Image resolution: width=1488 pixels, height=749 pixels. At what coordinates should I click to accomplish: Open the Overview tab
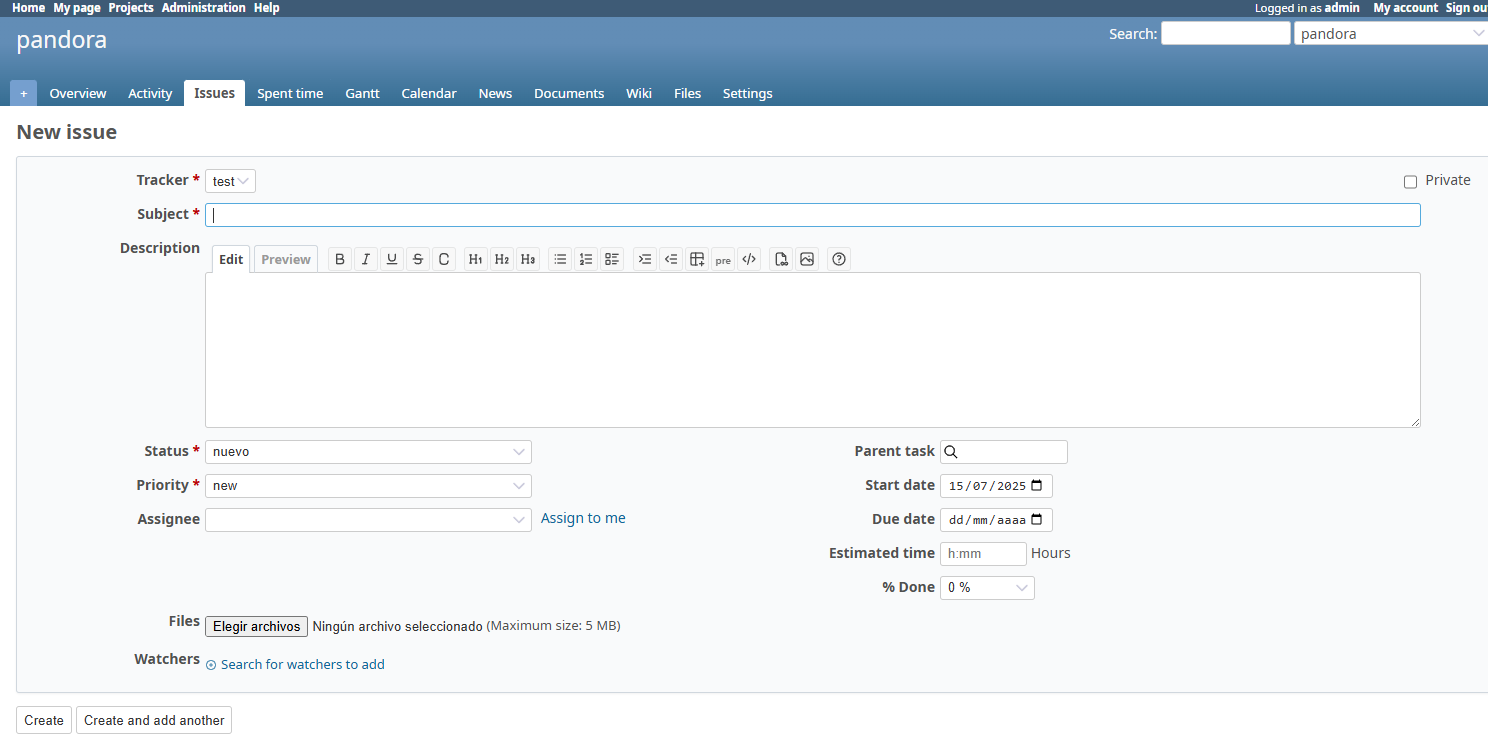coord(78,93)
